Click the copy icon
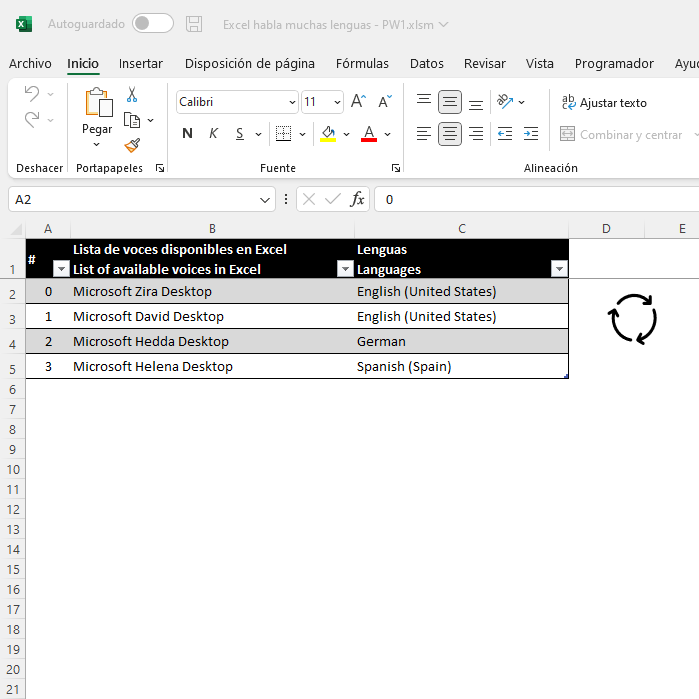Viewport: 699px width, 699px height. (x=132, y=120)
